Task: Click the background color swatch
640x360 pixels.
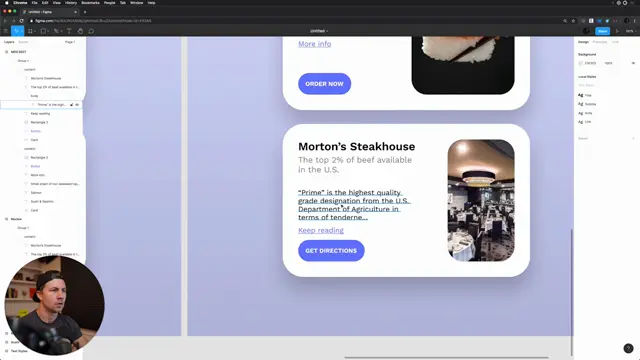Action: 581,63
